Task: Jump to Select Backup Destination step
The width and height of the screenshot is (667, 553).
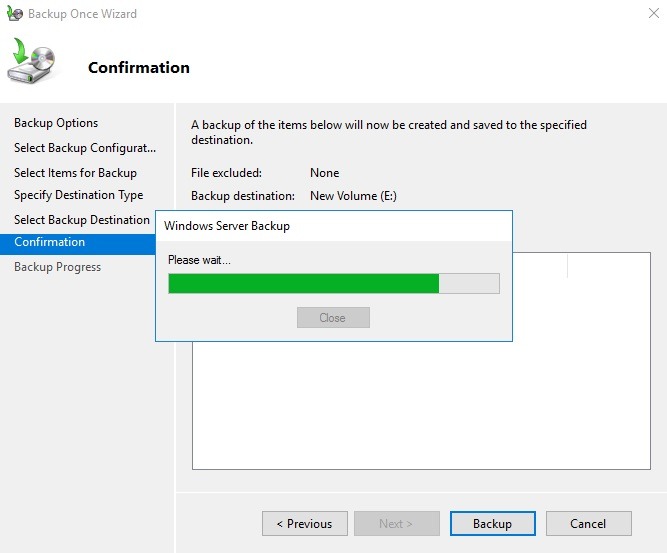Action: 82,220
